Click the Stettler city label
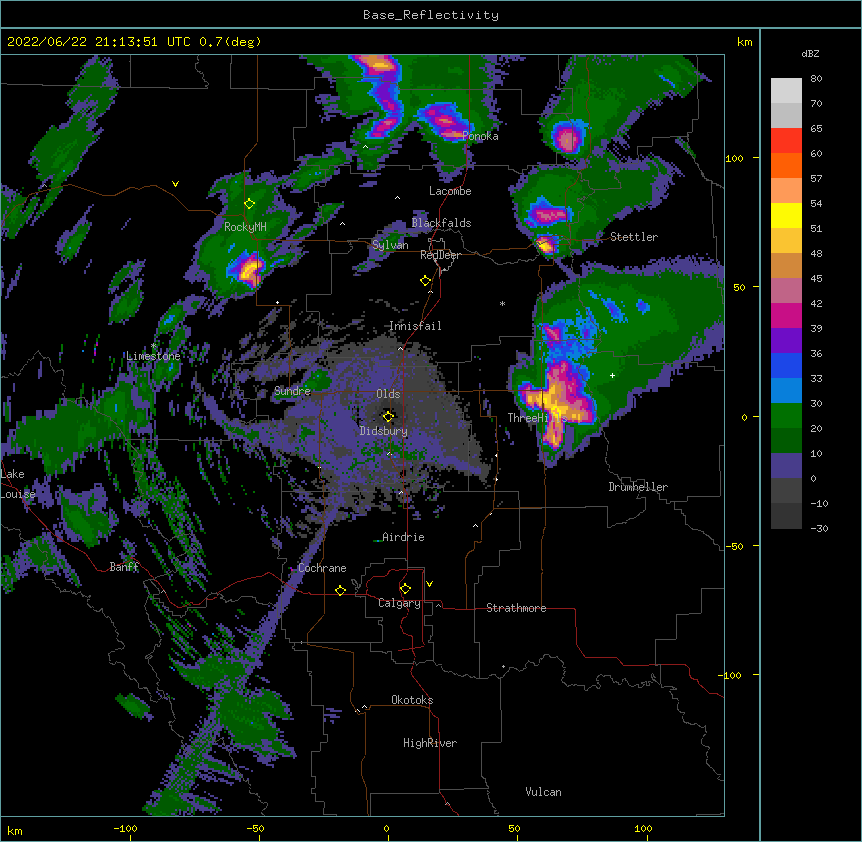Screen dimensions: 862x842 (x=634, y=237)
